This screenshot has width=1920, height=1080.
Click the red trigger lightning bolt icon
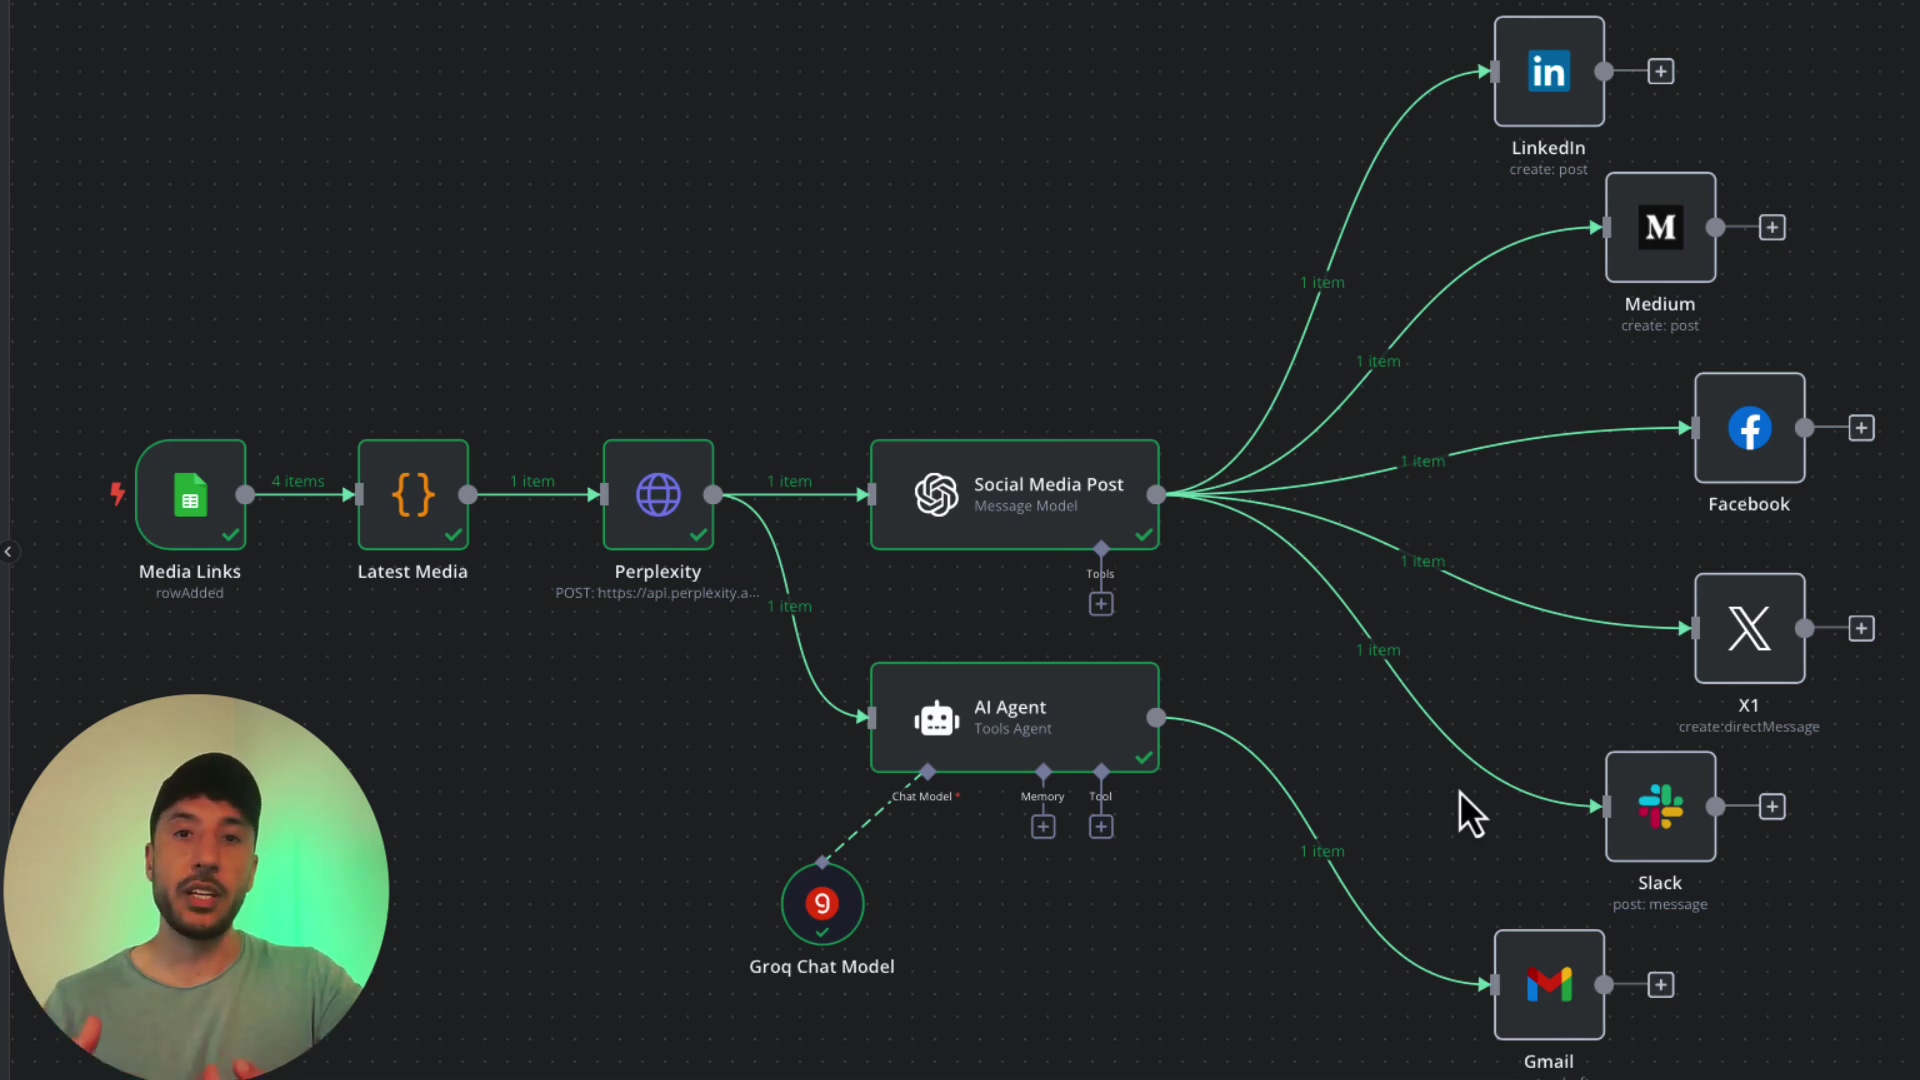[117, 493]
